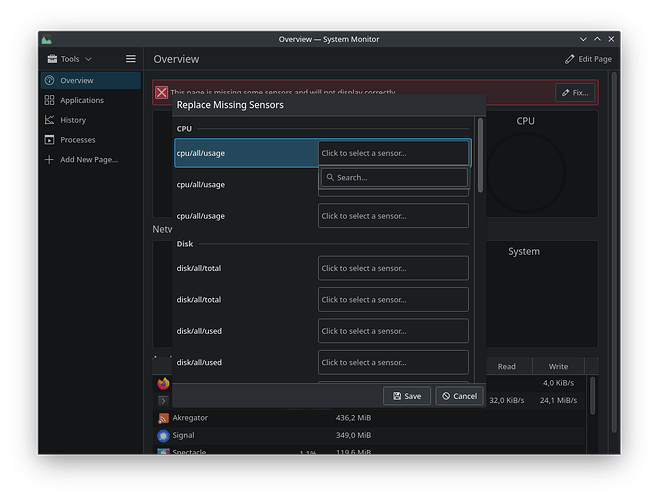Click the Applications grid icon in sidebar
This screenshot has height=500, width=658.
(x=50, y=100)
